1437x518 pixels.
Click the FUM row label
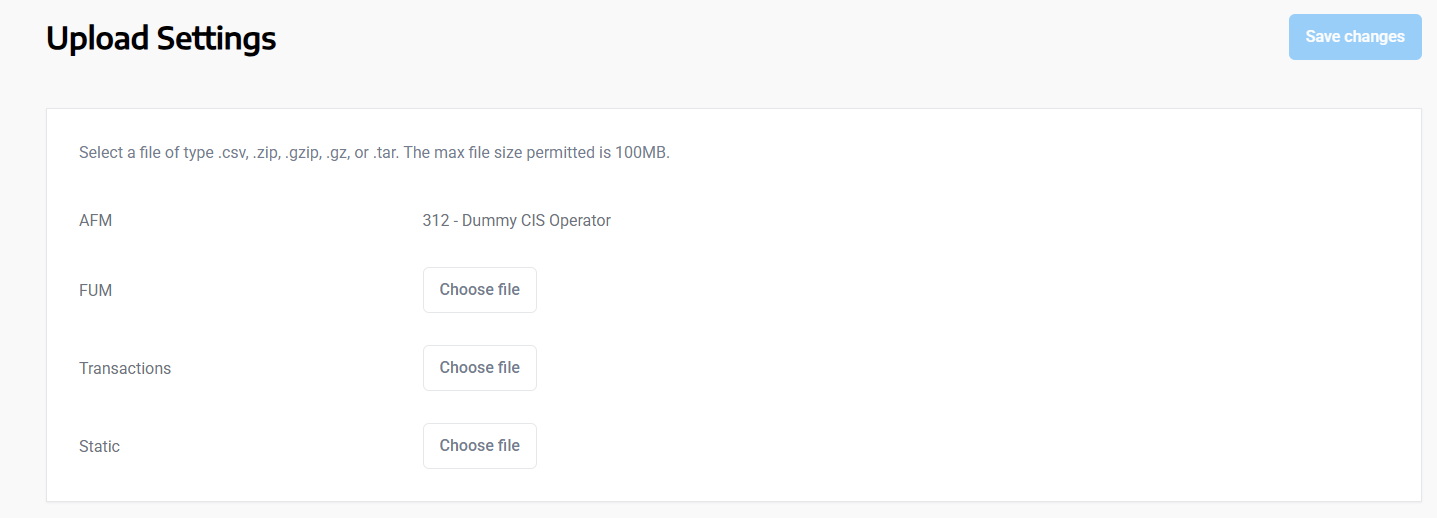95,291
